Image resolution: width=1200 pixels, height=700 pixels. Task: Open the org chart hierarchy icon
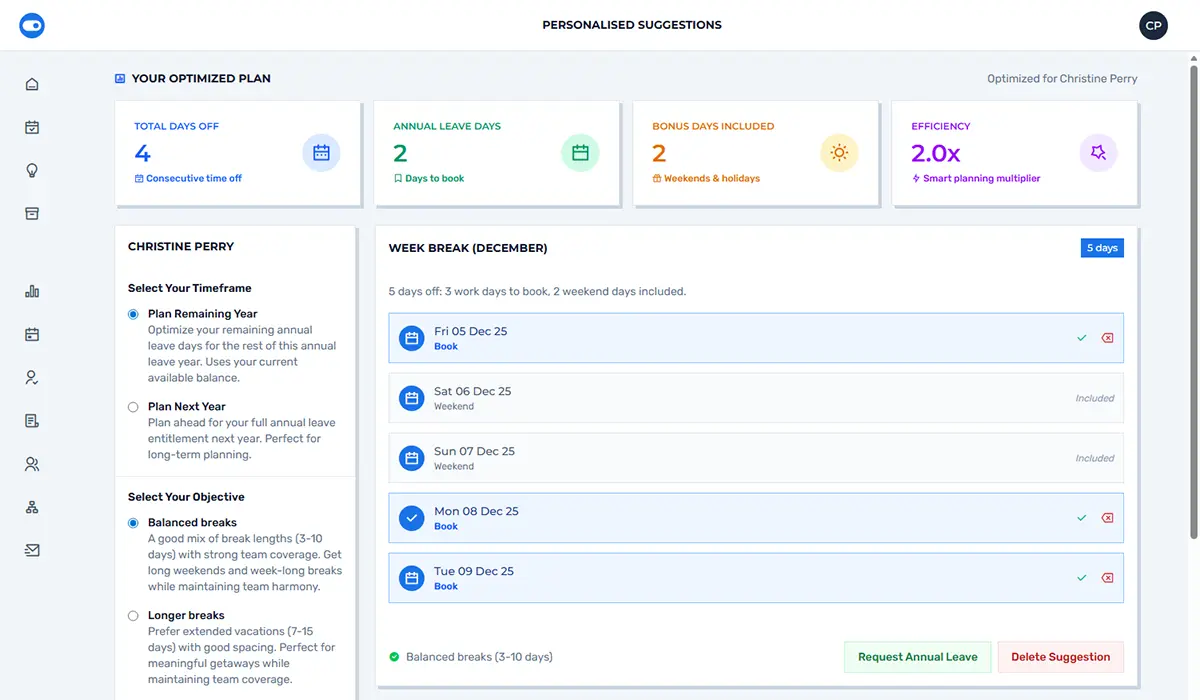tap(31, 506)
